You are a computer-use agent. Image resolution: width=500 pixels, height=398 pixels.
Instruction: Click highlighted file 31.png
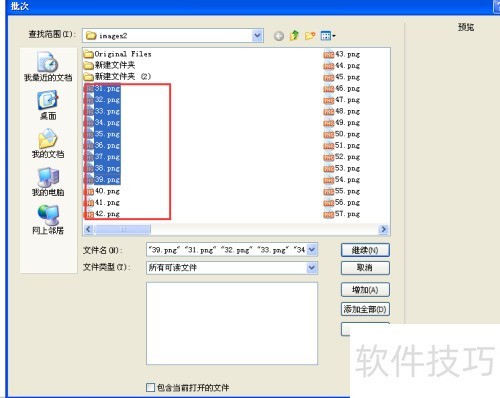coord(103,89)
